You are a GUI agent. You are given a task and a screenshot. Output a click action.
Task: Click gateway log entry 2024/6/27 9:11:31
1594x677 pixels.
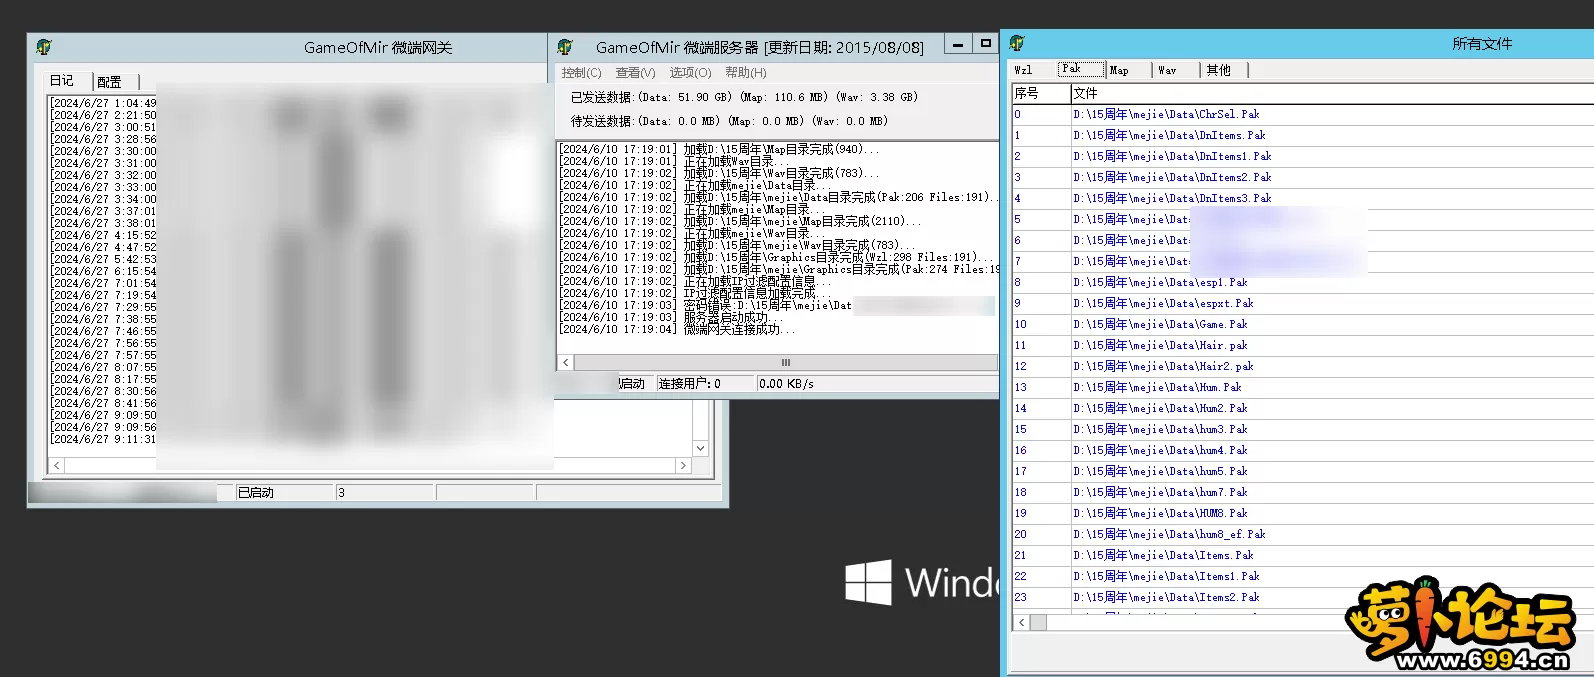104,439
